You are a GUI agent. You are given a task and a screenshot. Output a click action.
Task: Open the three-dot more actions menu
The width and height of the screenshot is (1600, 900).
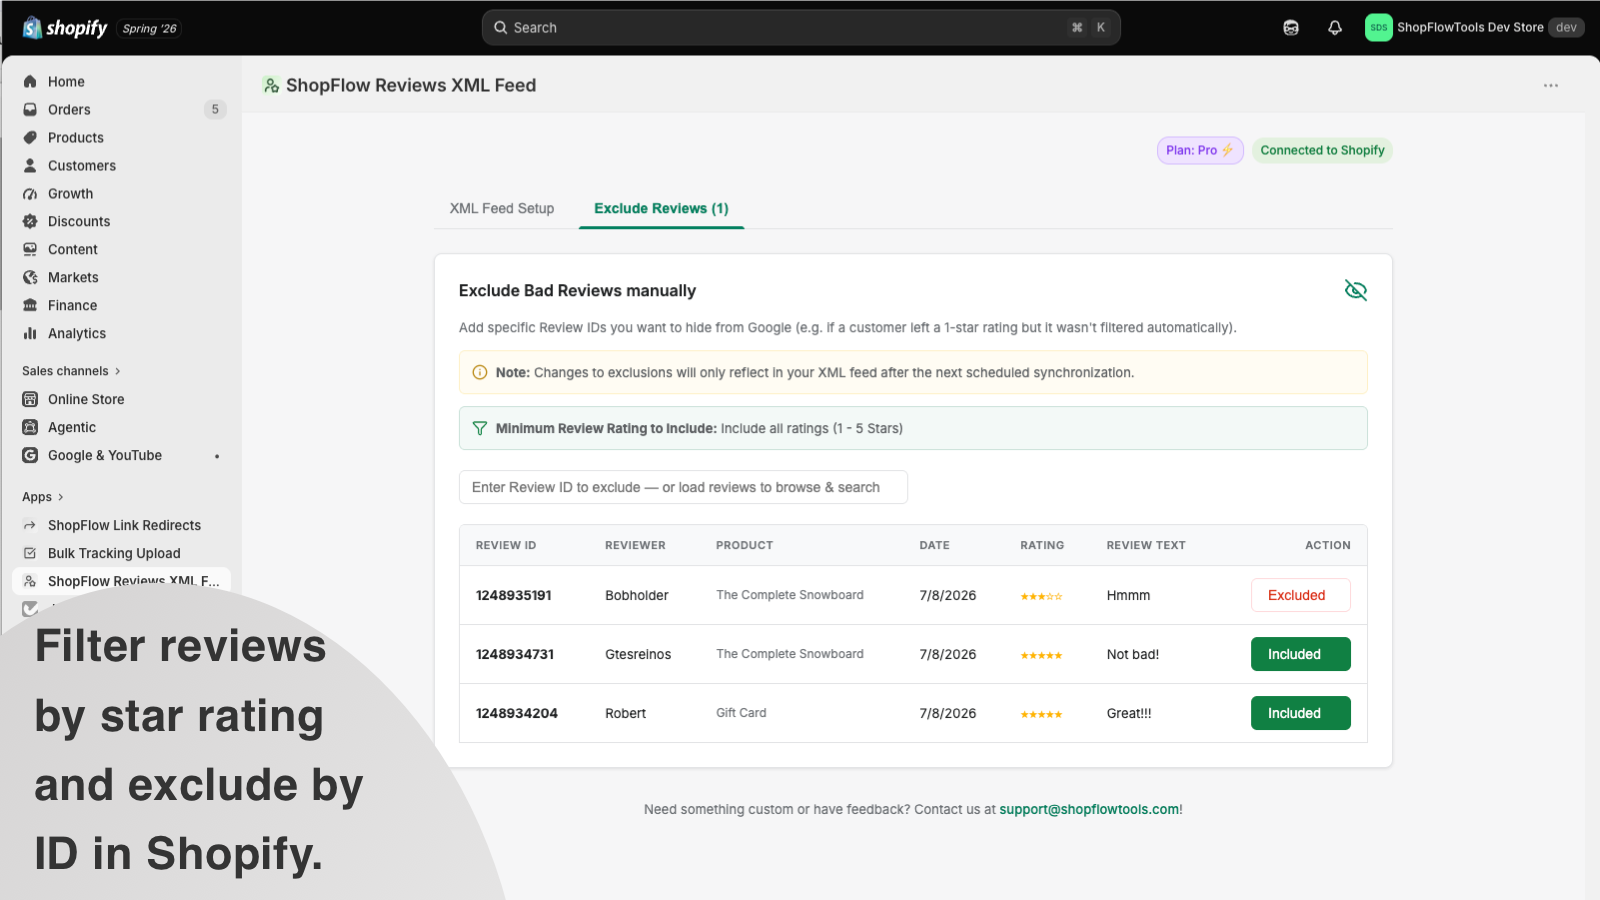point(1551,86)
